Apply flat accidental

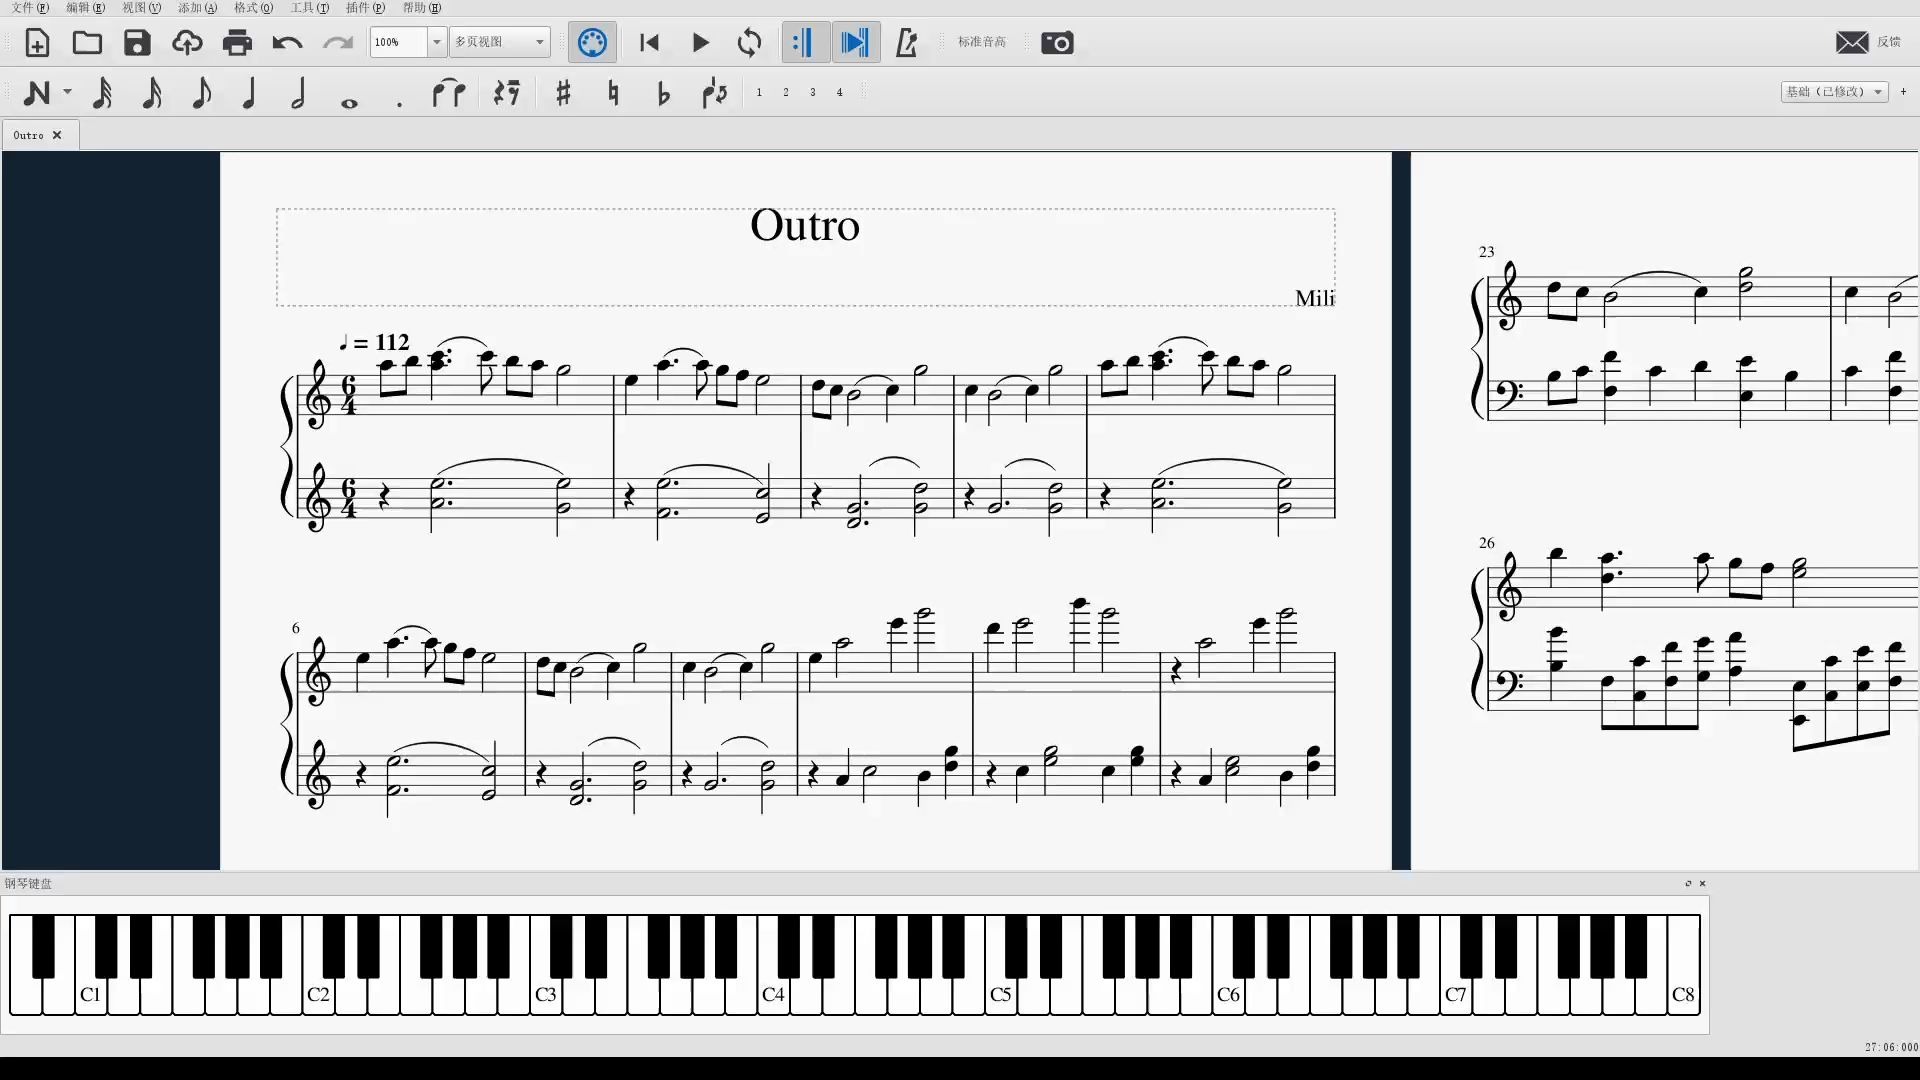(x=663, y=93)
